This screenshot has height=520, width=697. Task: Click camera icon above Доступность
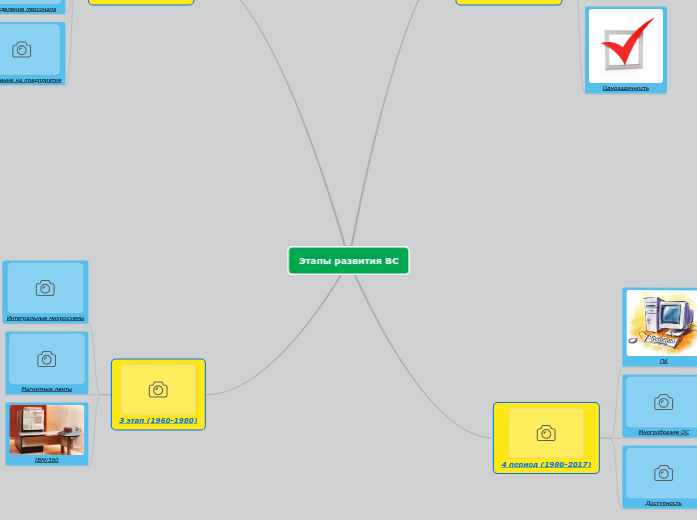click(x=663, y=473)
